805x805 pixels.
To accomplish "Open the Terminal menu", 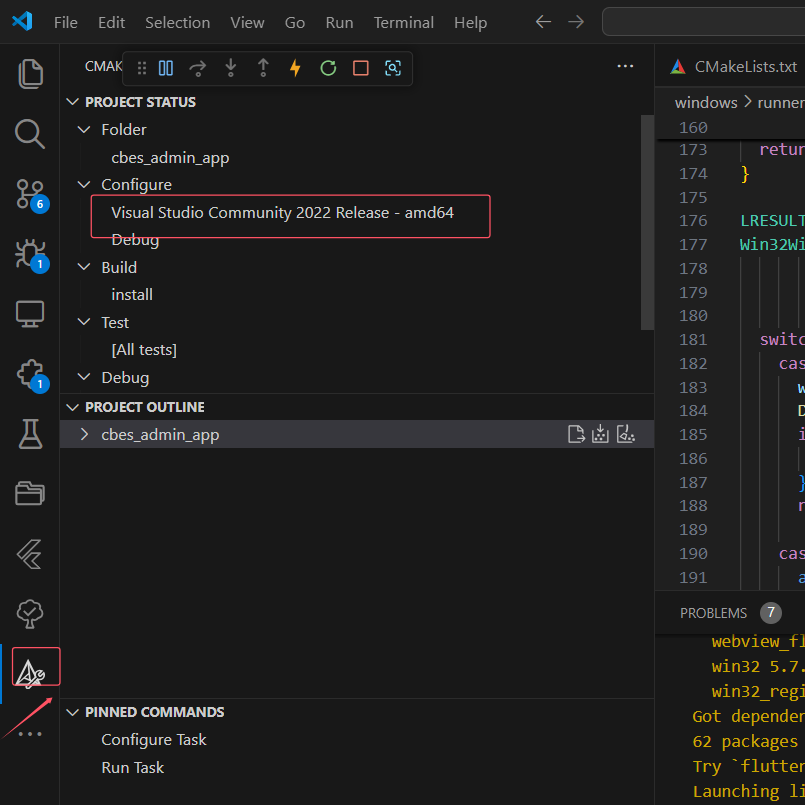I will [403, 22].
